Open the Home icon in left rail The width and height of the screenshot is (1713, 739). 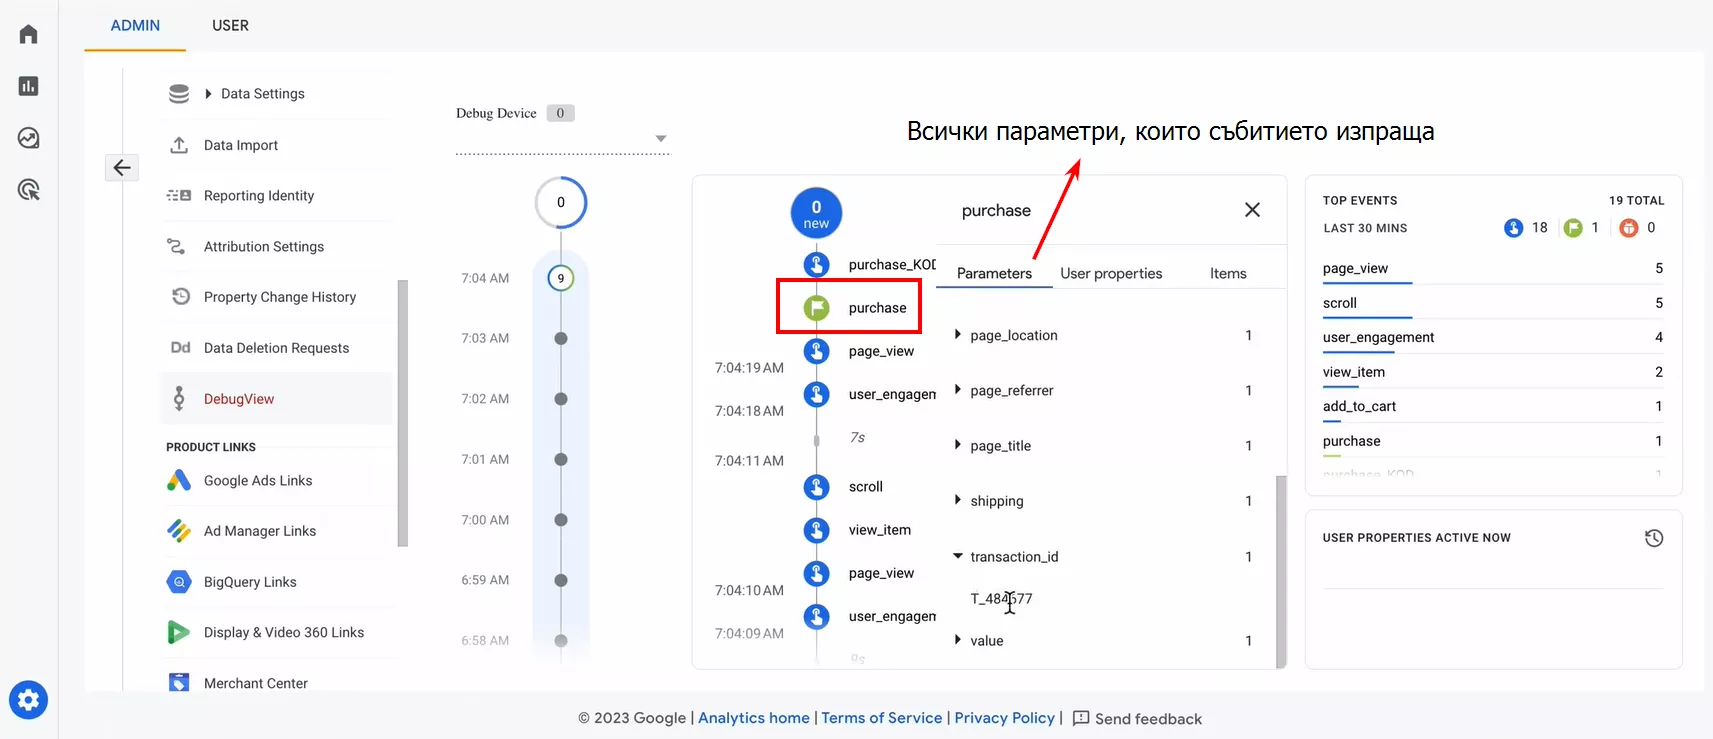coord(28,34)
